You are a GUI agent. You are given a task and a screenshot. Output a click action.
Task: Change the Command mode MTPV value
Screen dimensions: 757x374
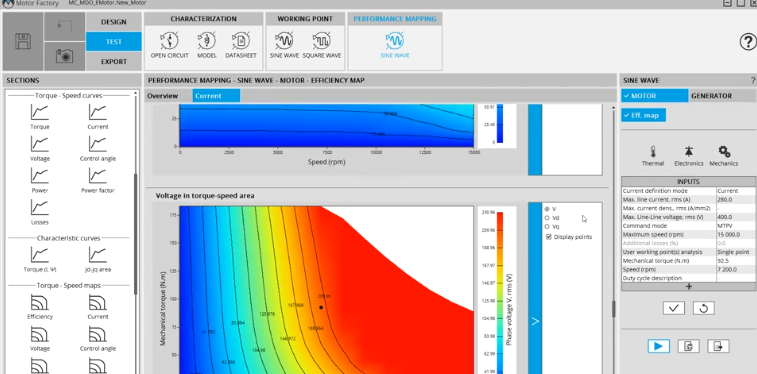[x=736, y=226]
